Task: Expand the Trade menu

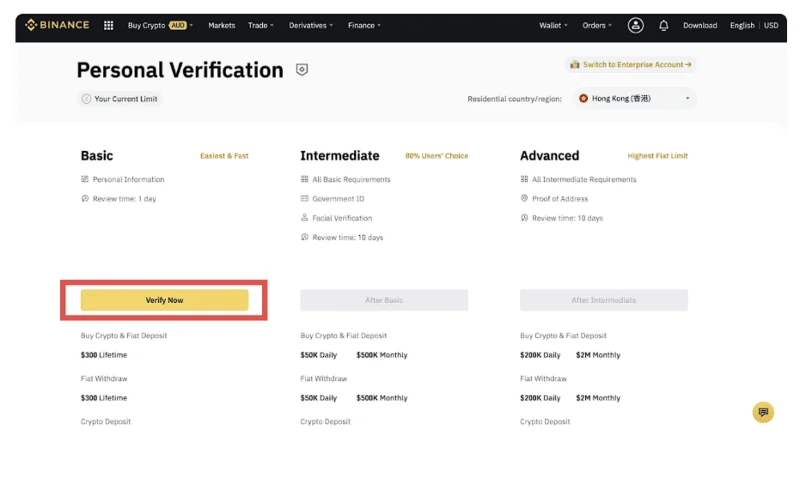Action: [x=260, y=25]
